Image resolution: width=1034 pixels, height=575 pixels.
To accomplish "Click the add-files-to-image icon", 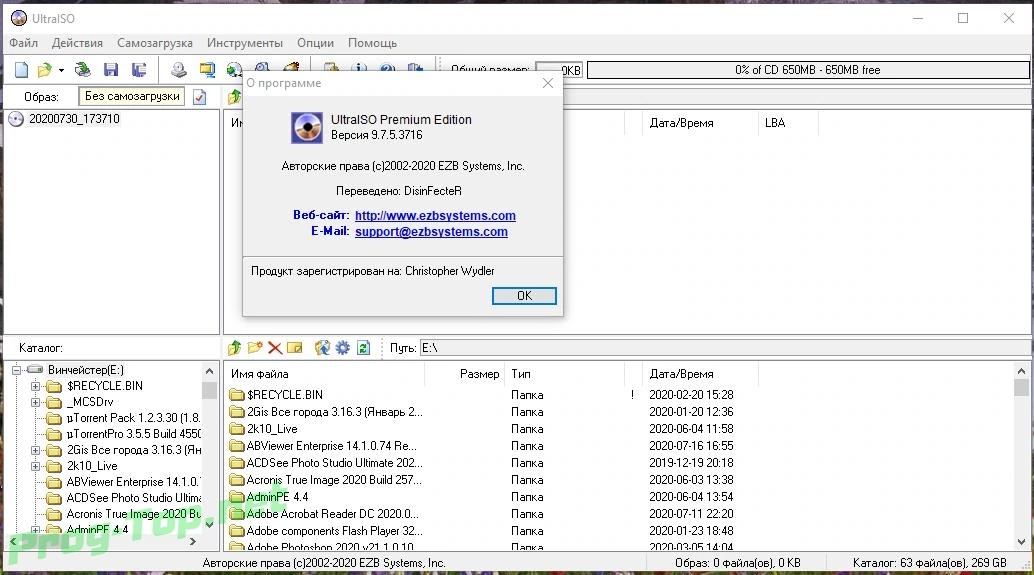I will tap(322, 348).
